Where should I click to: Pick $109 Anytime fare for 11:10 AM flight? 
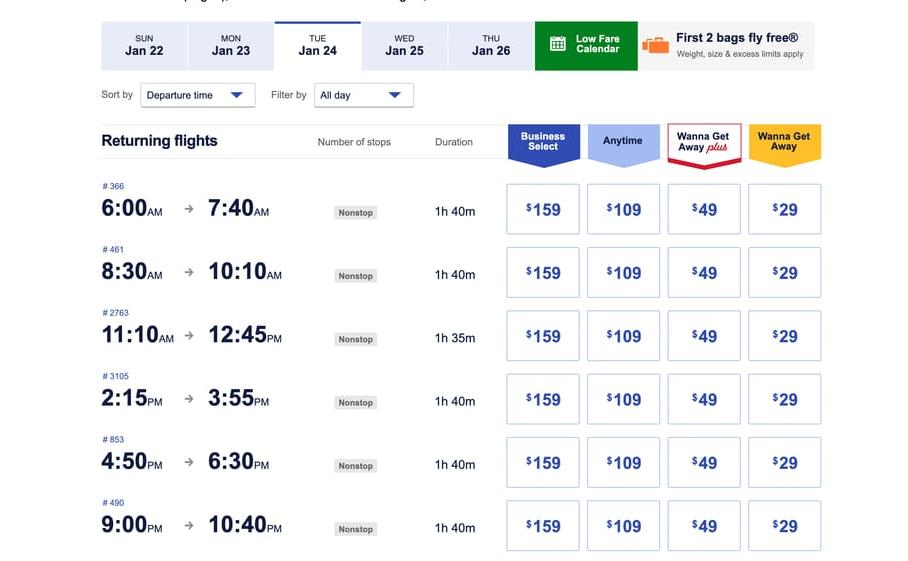tap(623, 336)
